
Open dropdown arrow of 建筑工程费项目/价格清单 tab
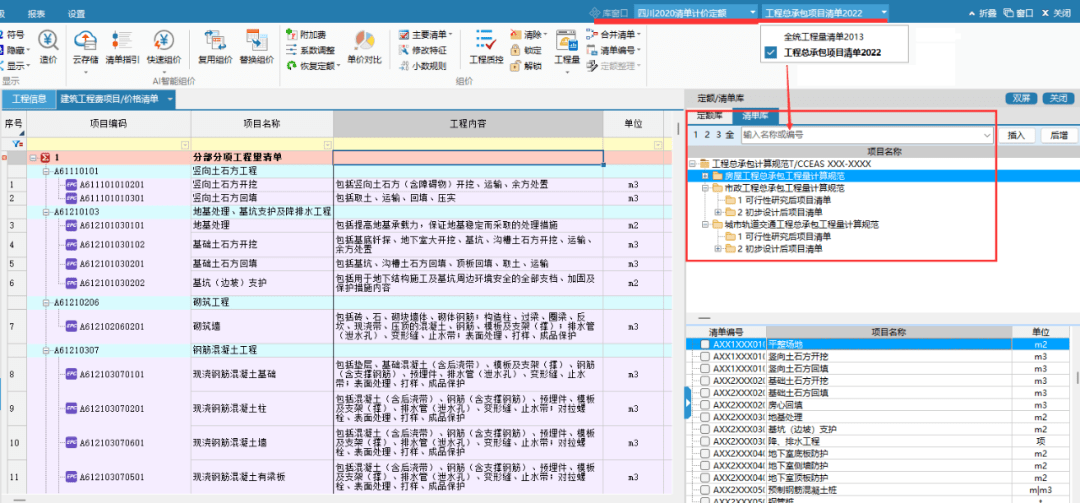(x=169, y=99)
